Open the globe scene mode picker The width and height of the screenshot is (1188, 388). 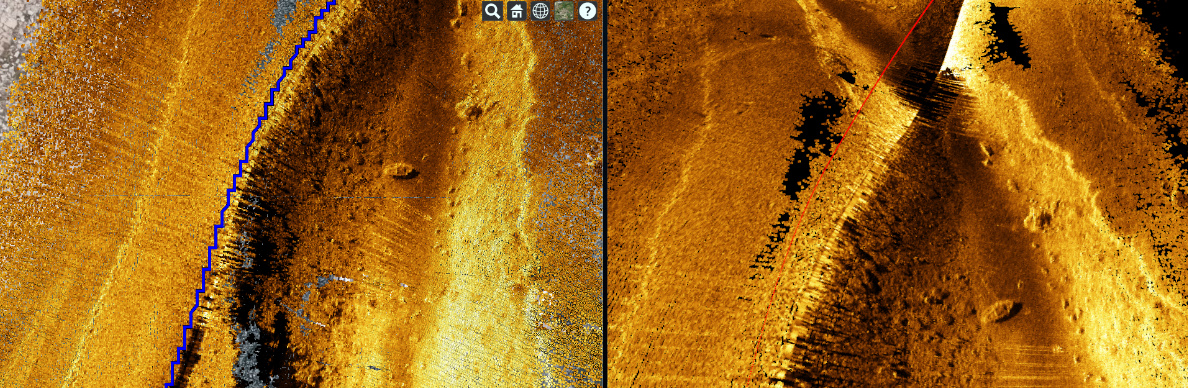click(x=540, y=11)
